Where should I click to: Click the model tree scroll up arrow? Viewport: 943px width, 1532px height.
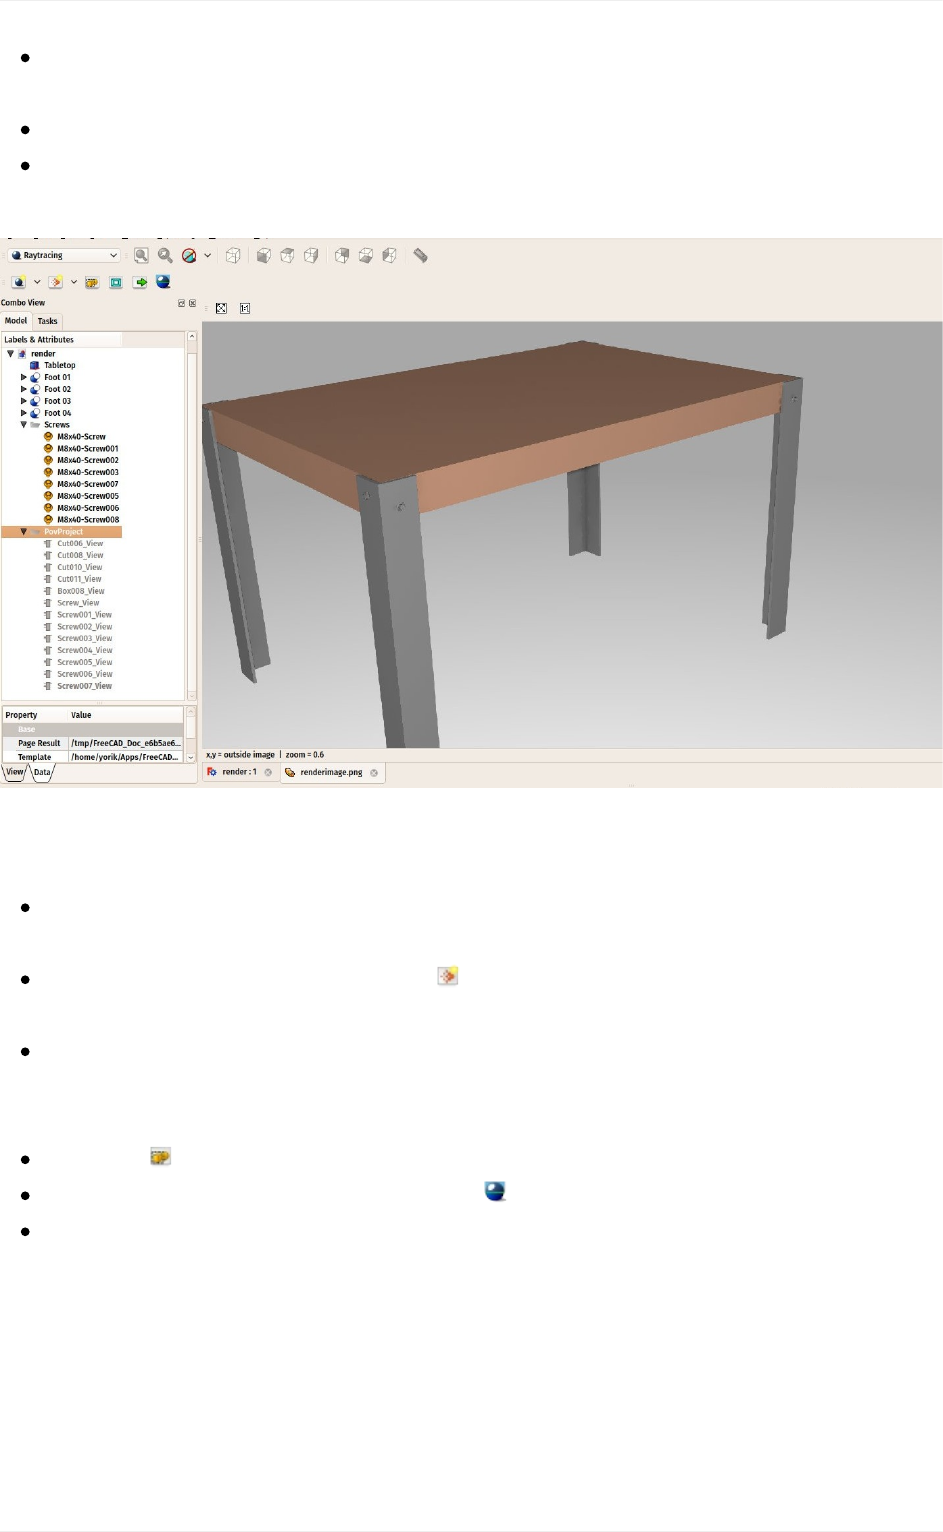click(192, 337)
